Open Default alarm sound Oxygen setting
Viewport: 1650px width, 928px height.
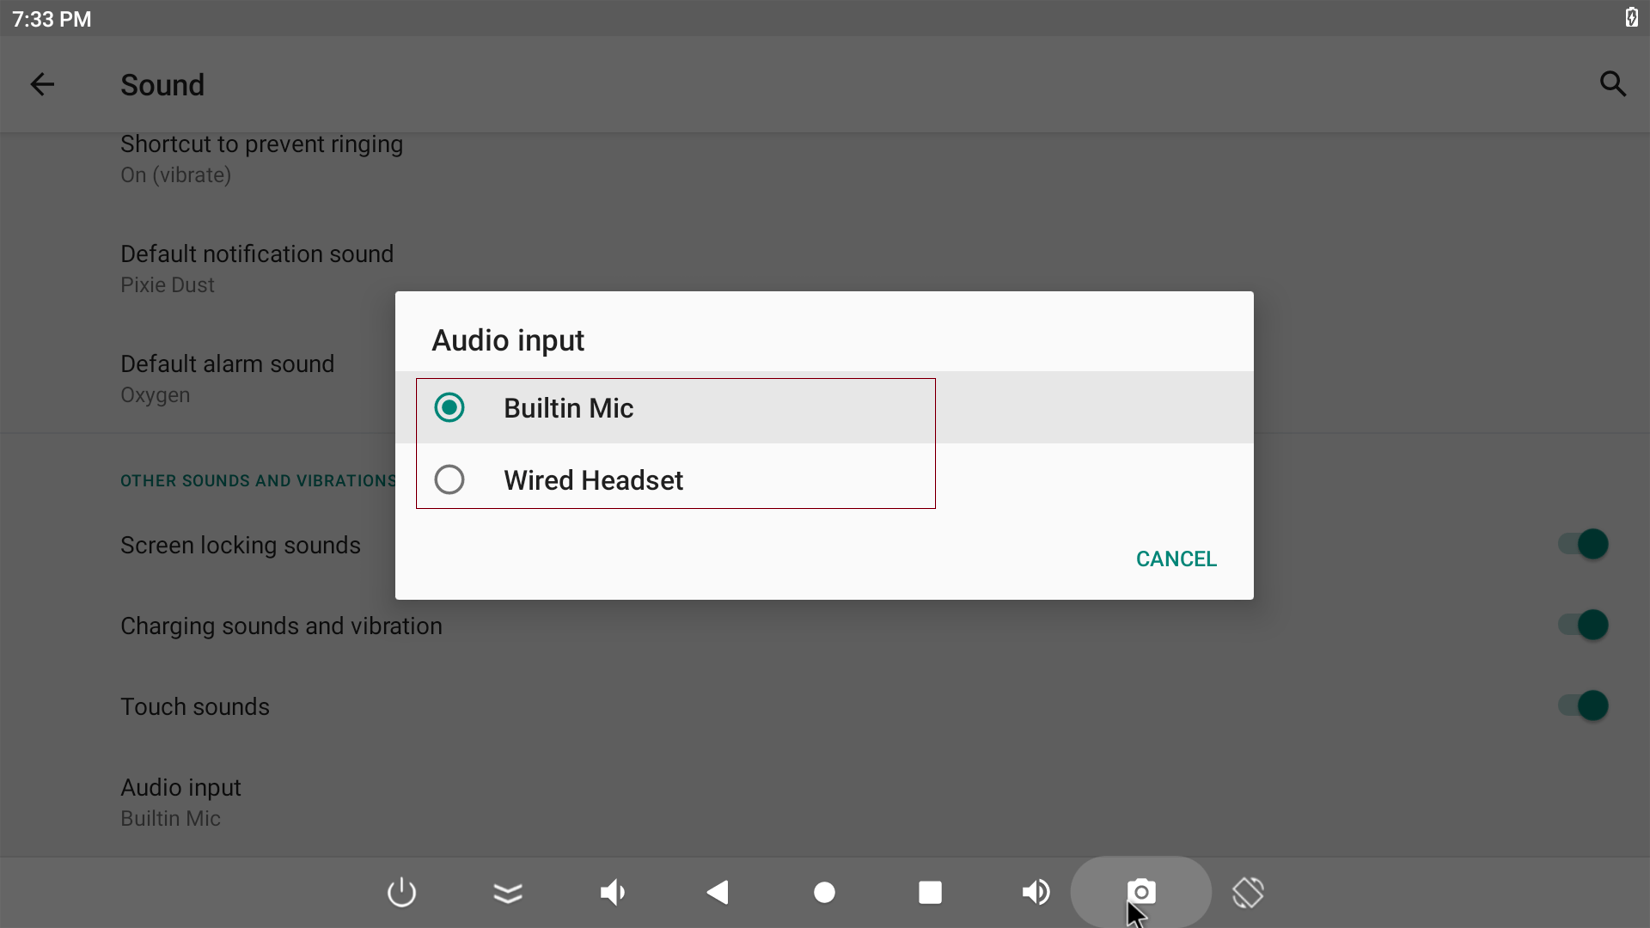click(228, 377)
